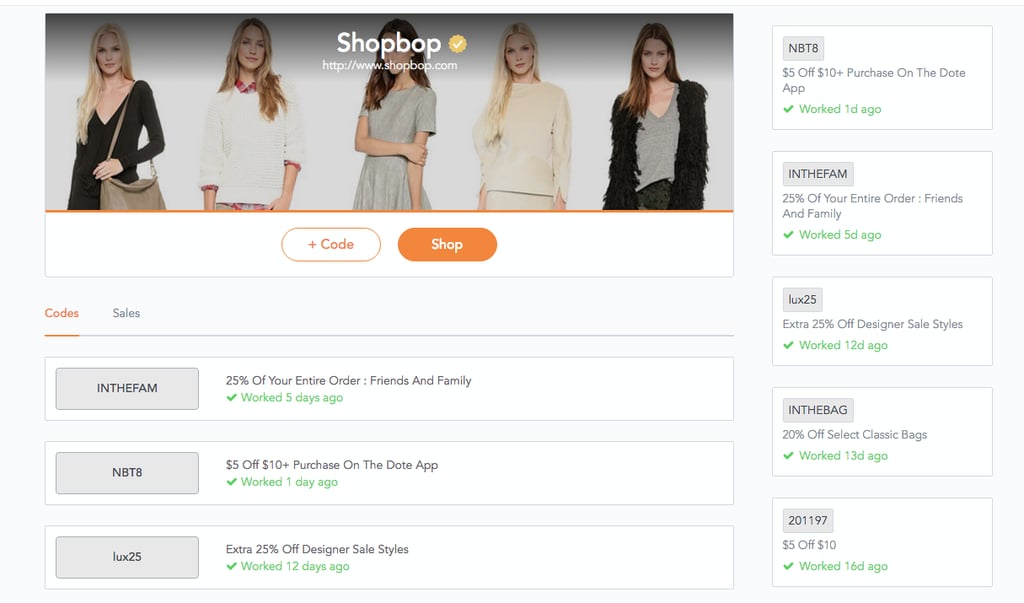Click checkmark icon beside 'Worked 5d ago'
This screenshot has height=603, width=1024.
[x=788, y=235]
